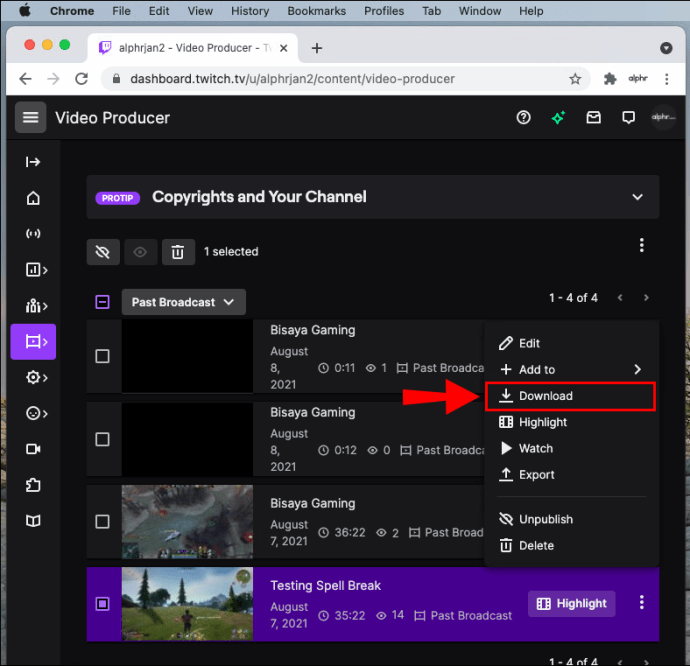Click the unpublish crossed-eye toolbar button
Image resolution: width=690 pixels, height=666 pixels.
click(102, 252)
